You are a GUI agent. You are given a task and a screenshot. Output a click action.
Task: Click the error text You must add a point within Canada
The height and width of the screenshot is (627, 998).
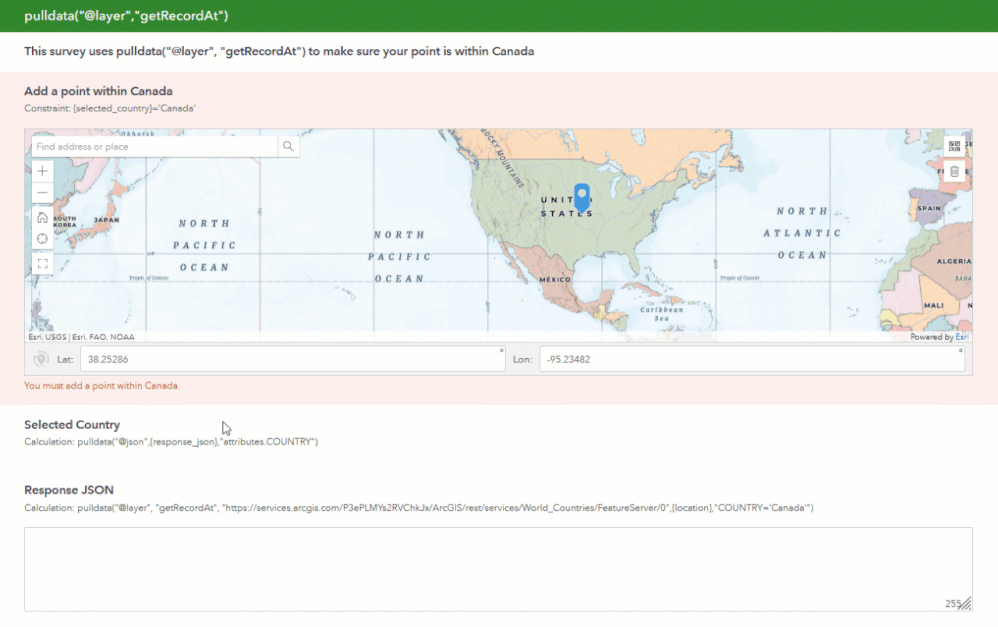tap(101, 386)
